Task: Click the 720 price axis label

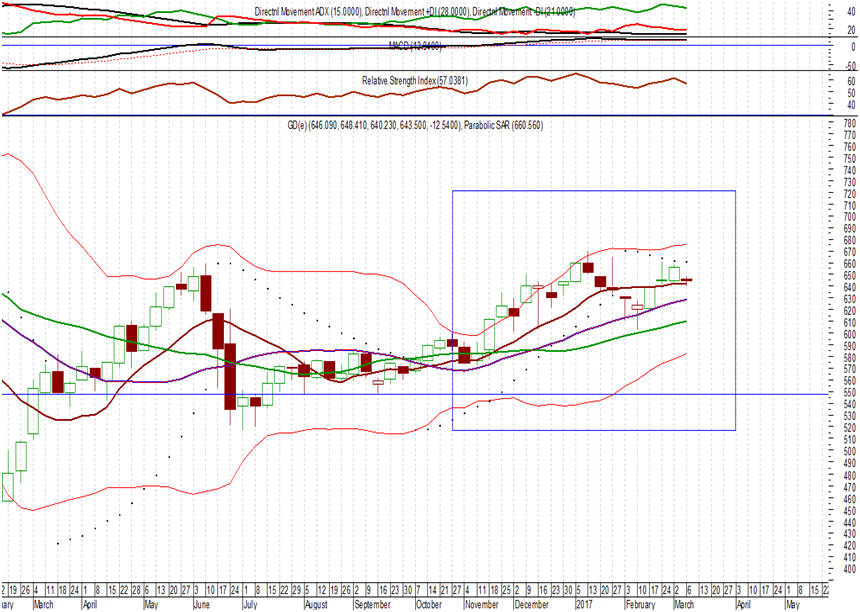Action: [x=849, y=194]
